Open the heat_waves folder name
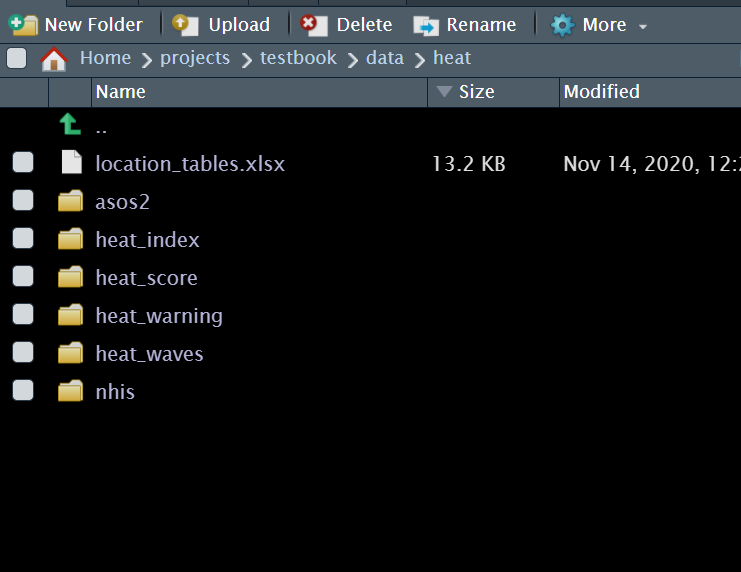The height and width of the screenshot is (572, 741). (x=149, y=354)
